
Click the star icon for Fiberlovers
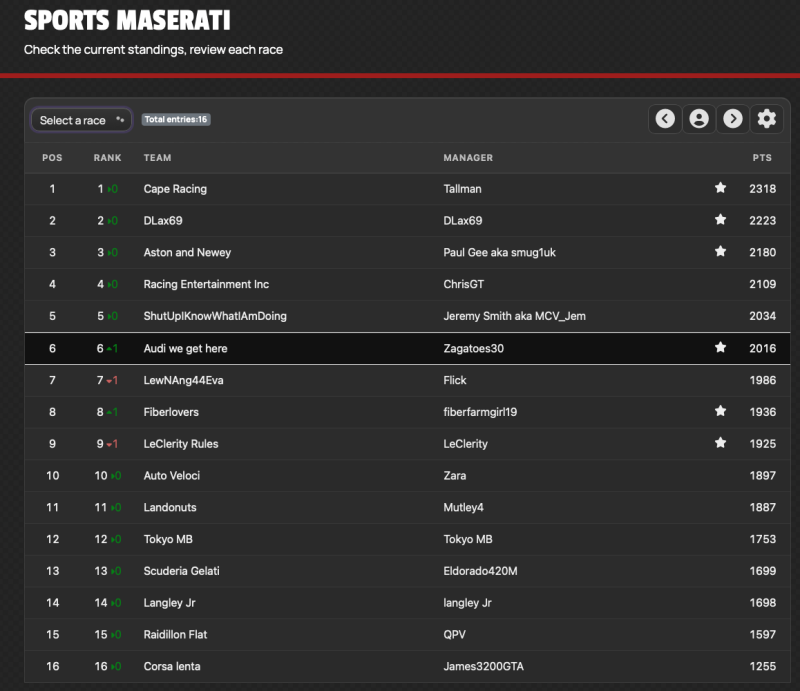point(720,411)
